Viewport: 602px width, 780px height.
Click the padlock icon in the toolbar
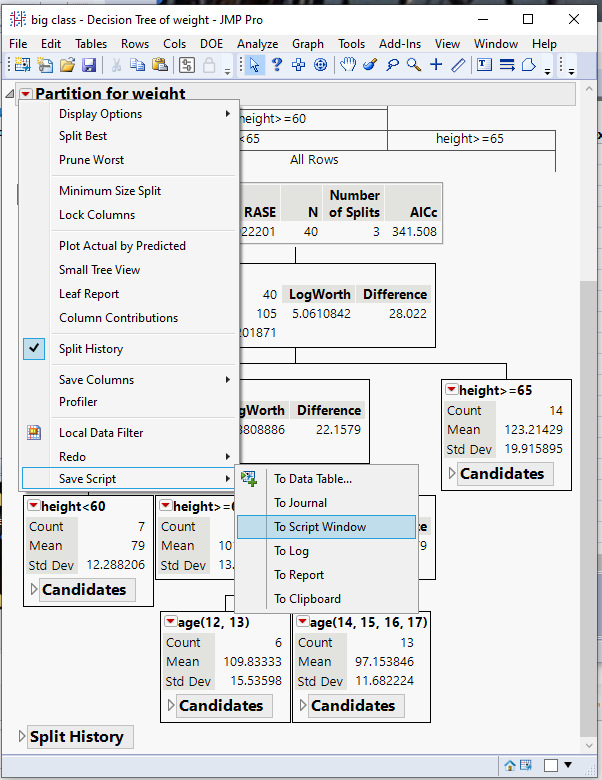[x=209, y=65]
